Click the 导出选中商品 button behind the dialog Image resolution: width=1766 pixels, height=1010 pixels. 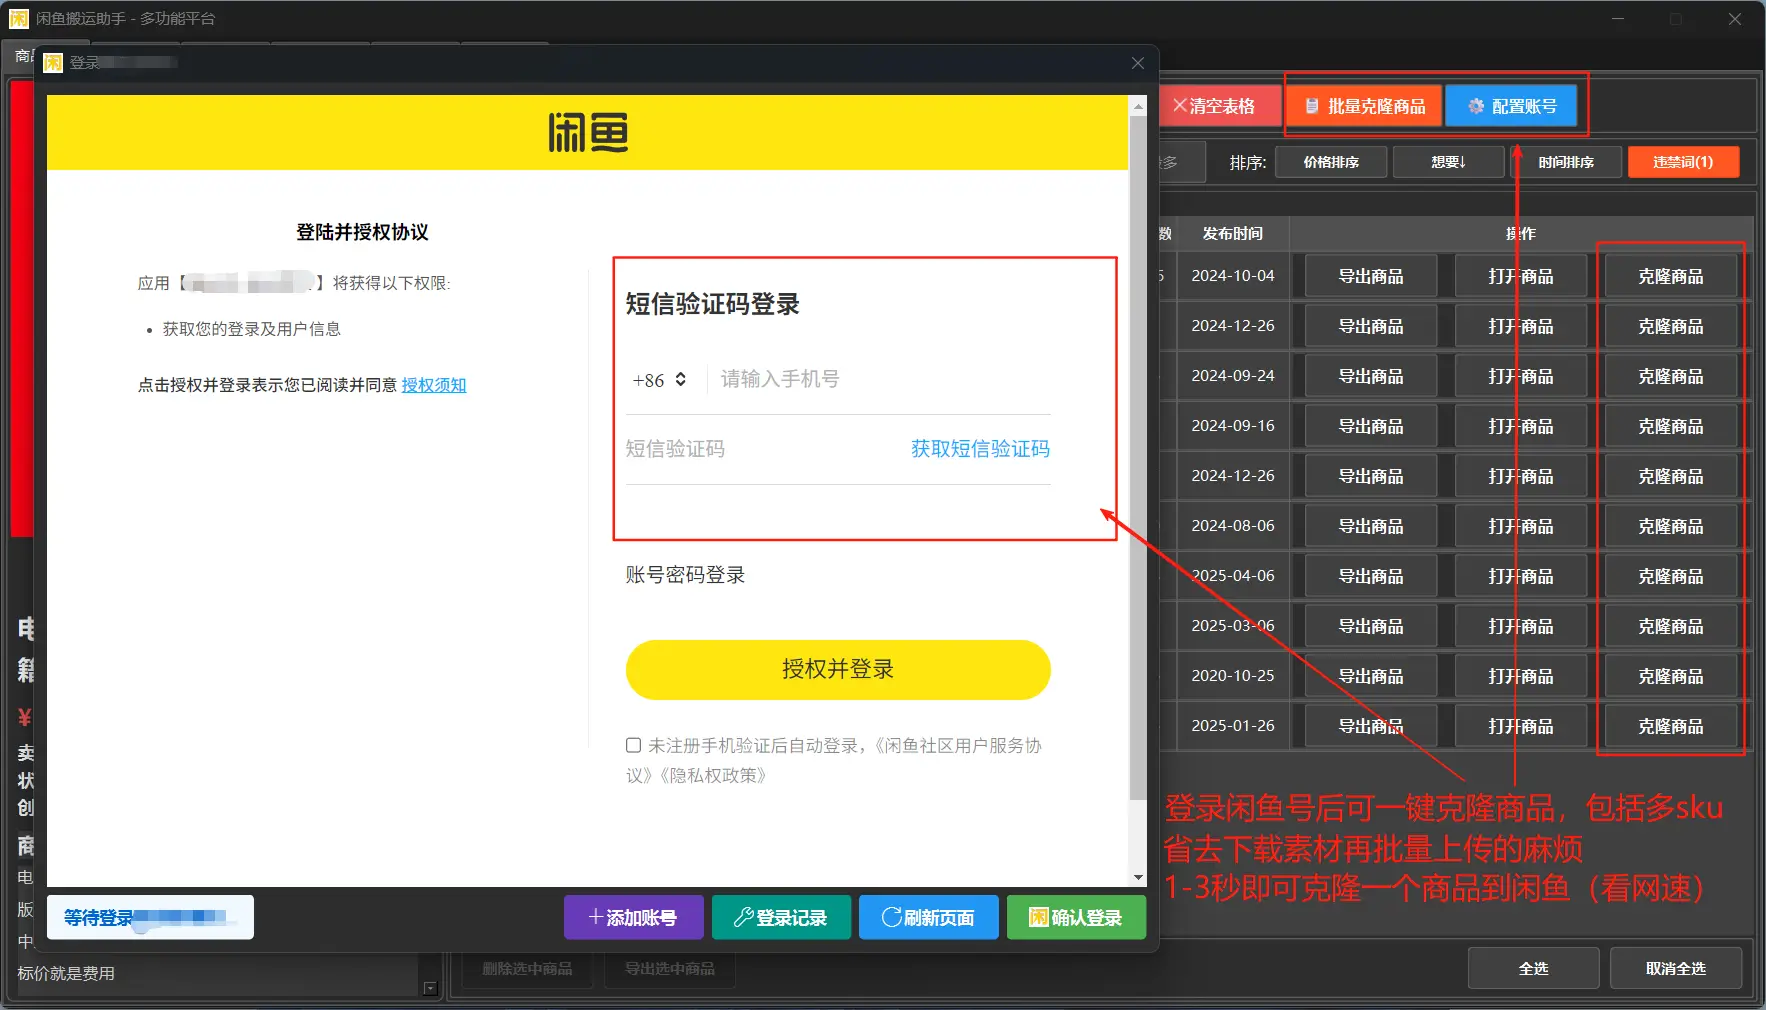tap(669, 969)
